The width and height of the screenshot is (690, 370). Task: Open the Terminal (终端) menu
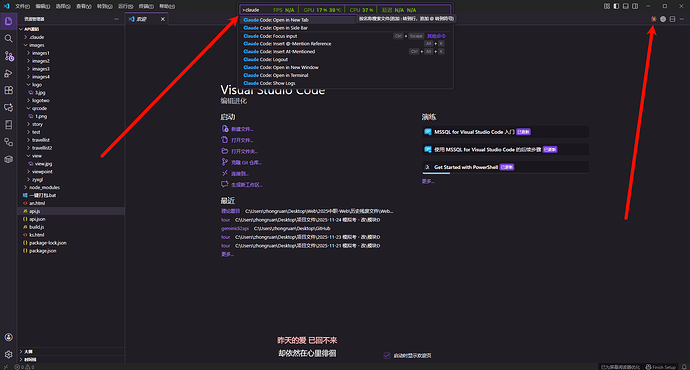(146, 6)
